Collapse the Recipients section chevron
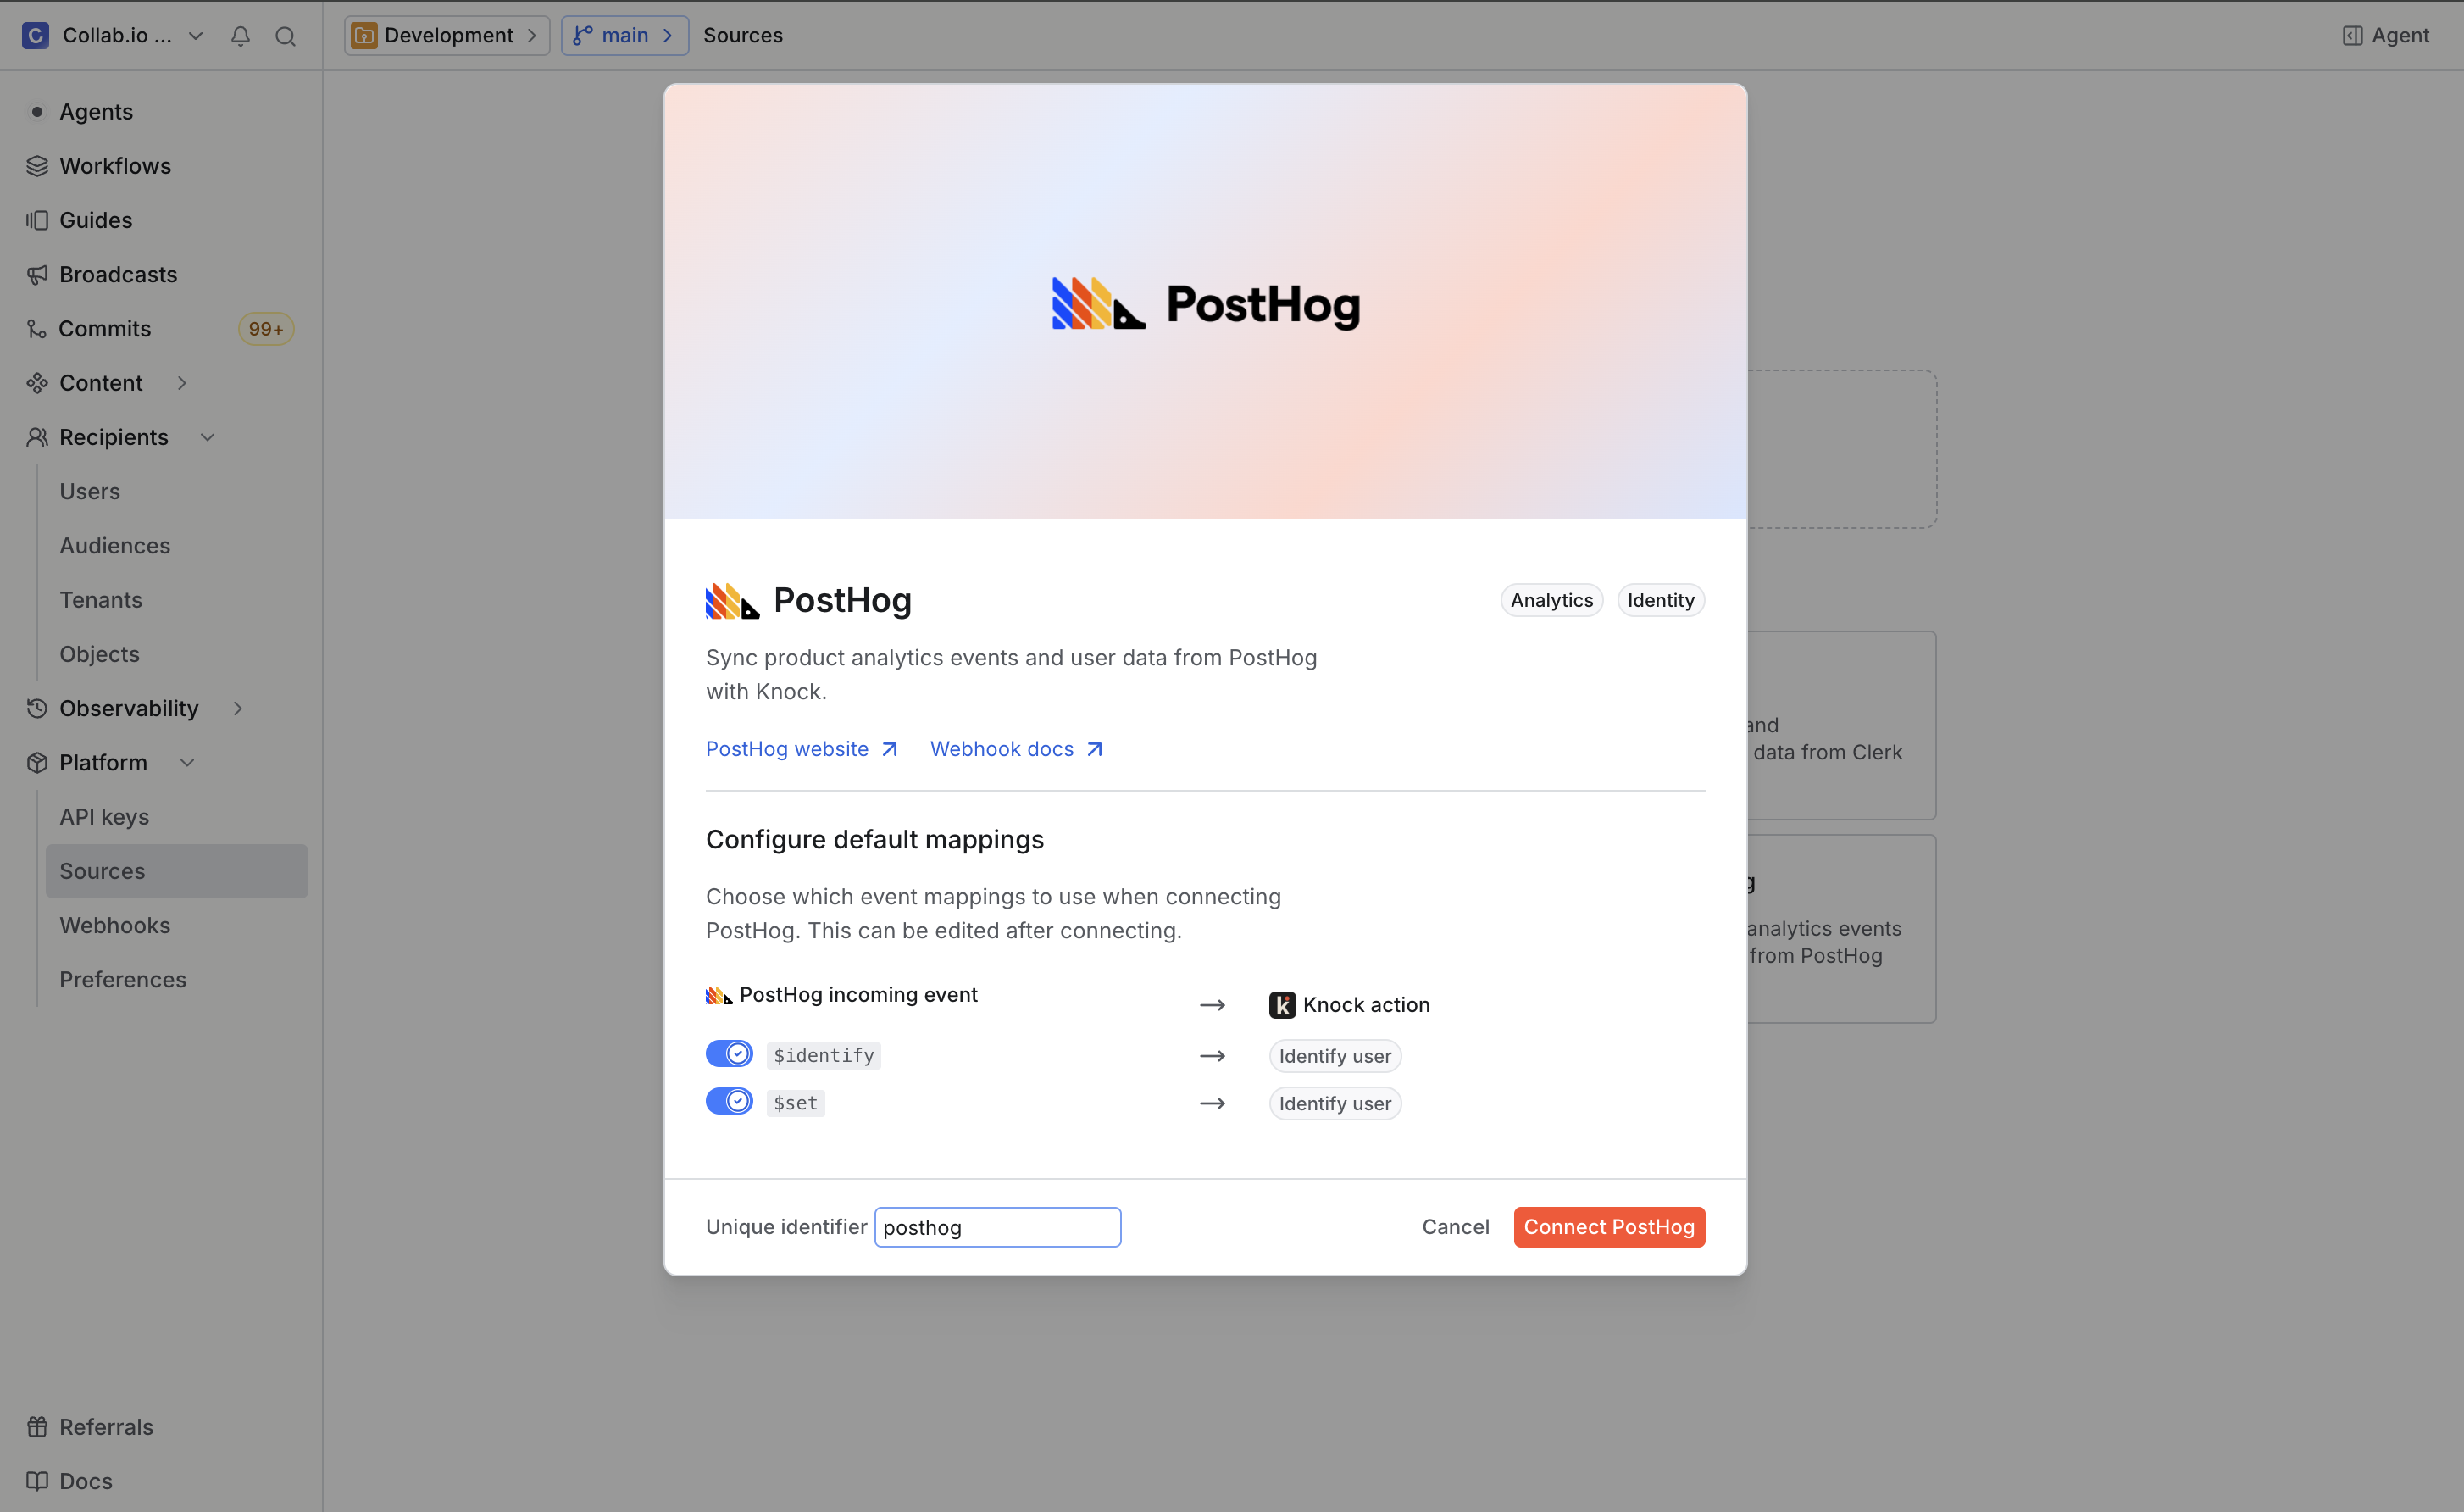 point(208,437)
